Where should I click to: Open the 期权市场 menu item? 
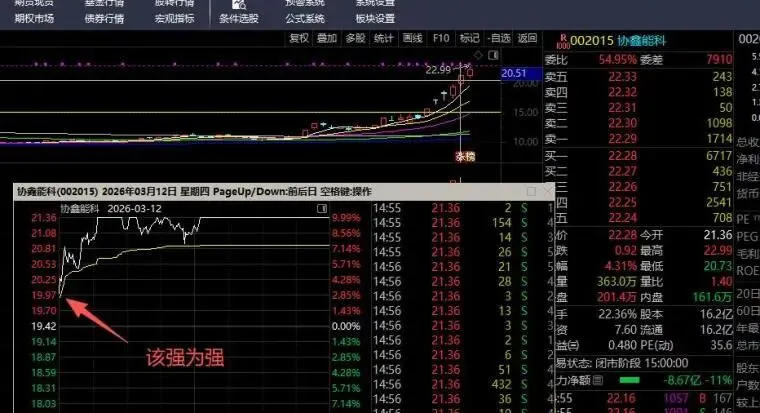click(x=34, y=19)
